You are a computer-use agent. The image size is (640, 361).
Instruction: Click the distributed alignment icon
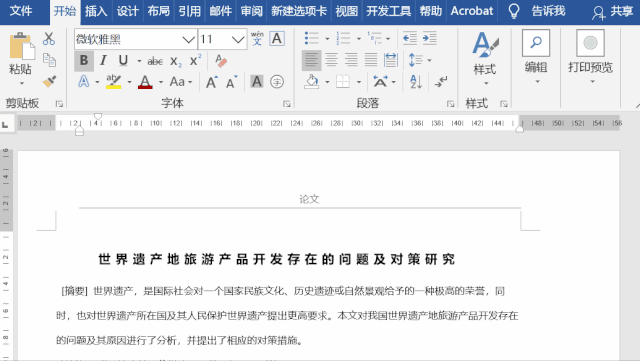[x=391, y=60]
